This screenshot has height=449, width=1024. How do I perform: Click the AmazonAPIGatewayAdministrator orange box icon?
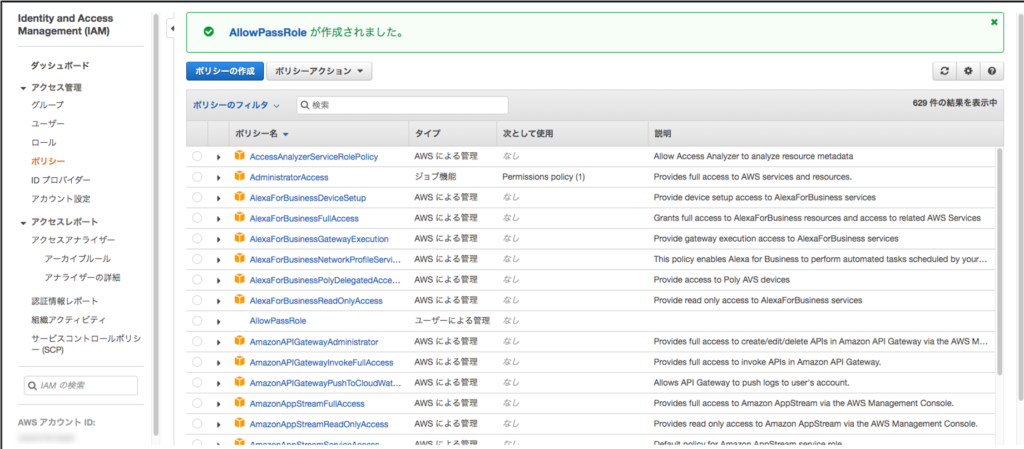[x=239, y=341]
